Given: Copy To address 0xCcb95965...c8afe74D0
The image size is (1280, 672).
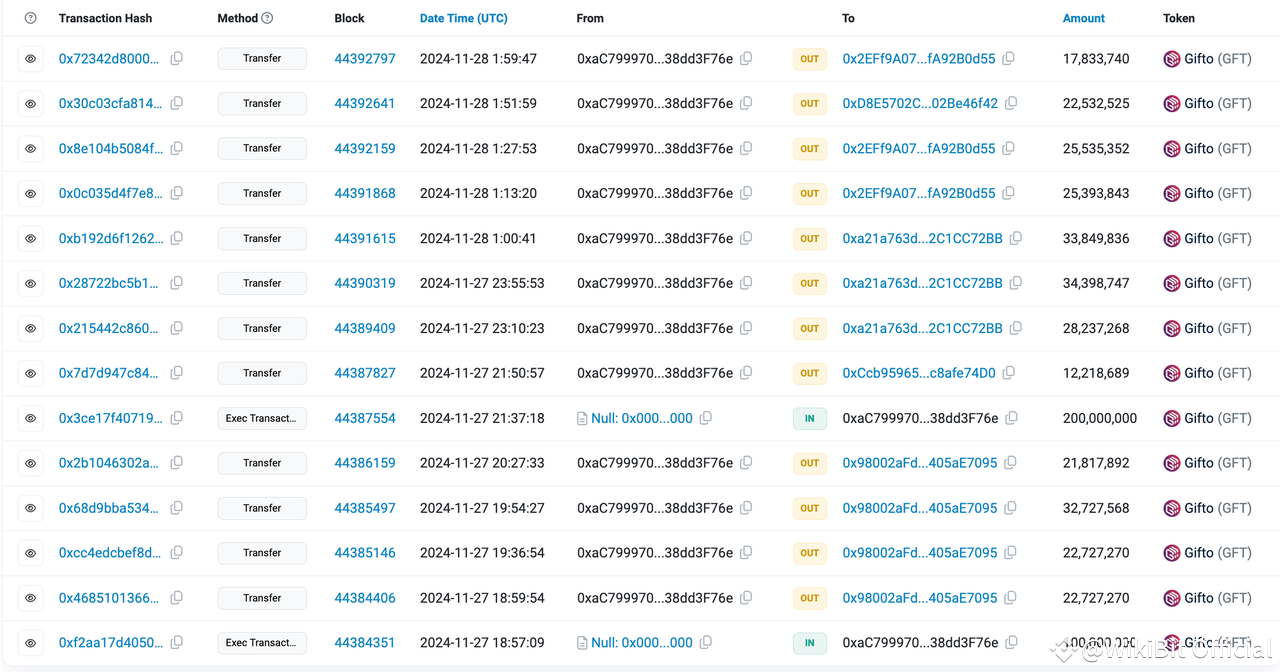Looking at the screenshot, I should [x=1009, y=373].
